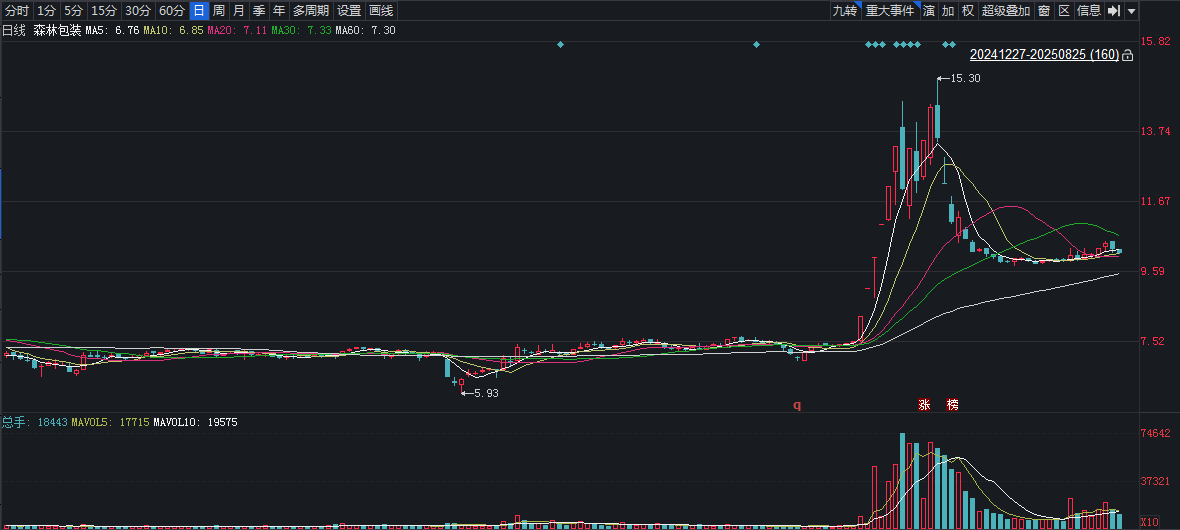Image resolution: width=1180 pixels, height=530 pixels.
Task: Click the jump-to-end arrow icon
Action: coord(1115,11)
